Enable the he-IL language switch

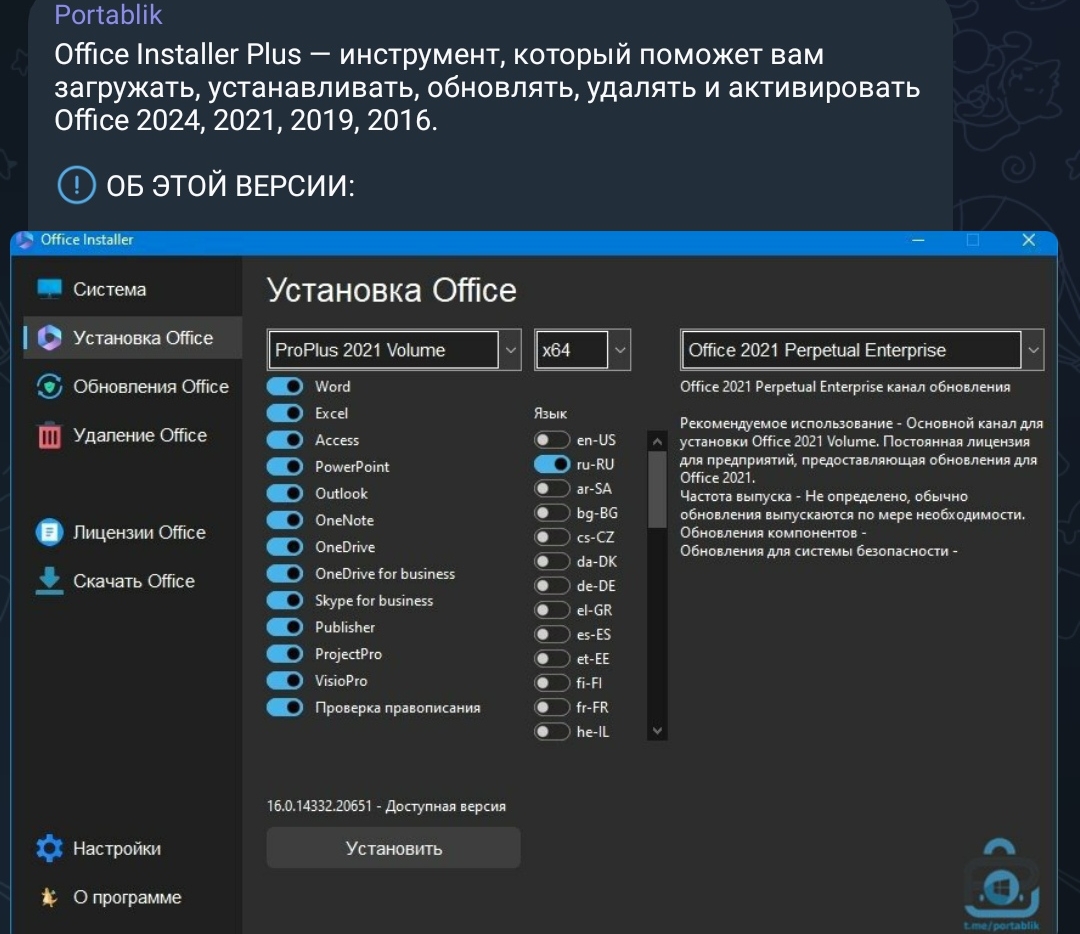552,731
